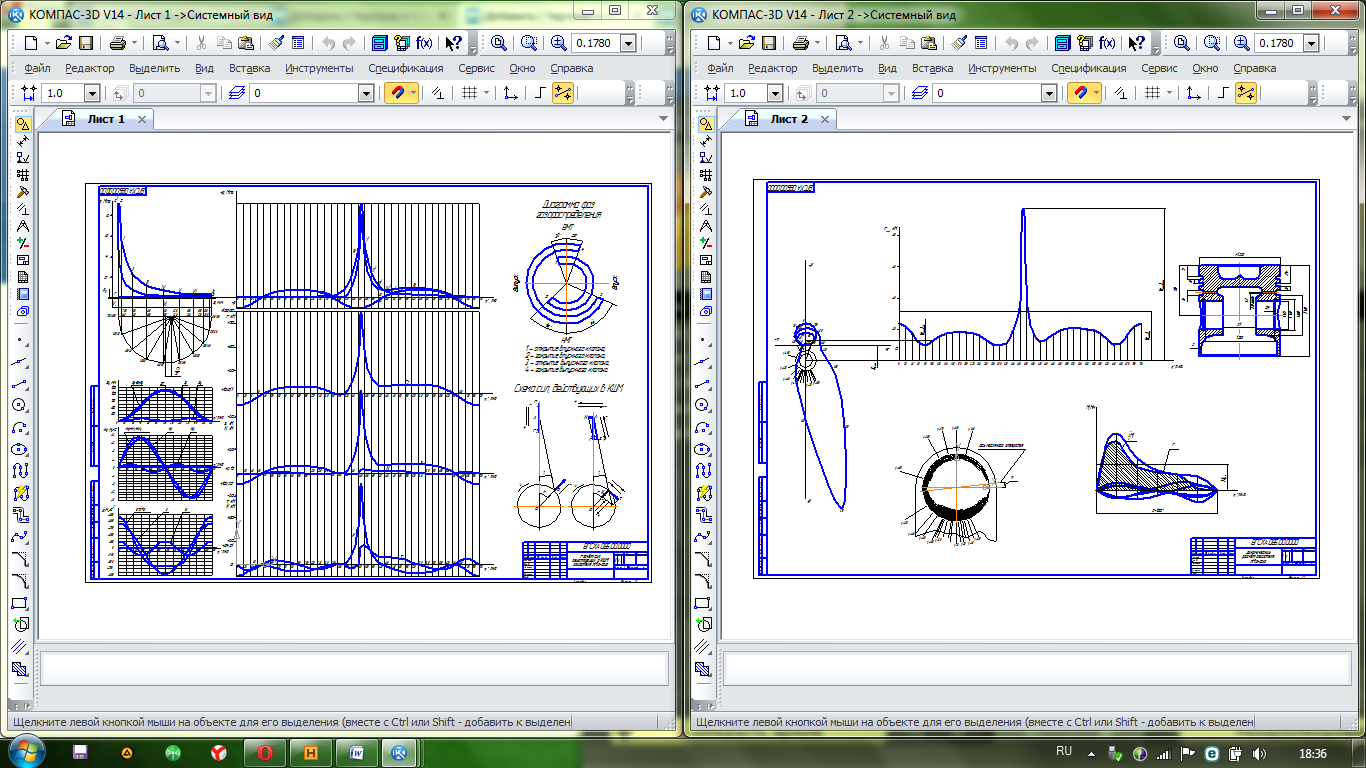
Task: Click the layer state icon in Лист 2 window
Action: click(x=921, y=92)
